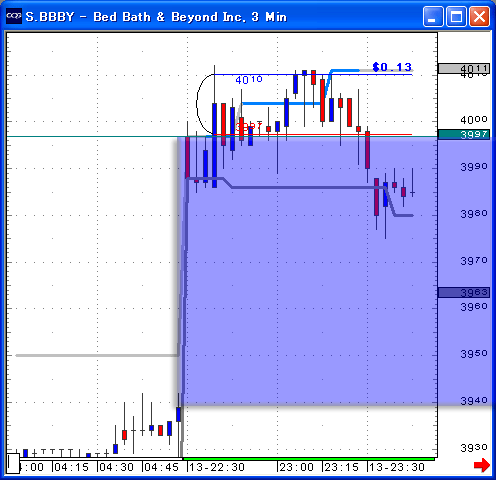Select the purple 3963 price marker on the price scale
The width and height of the screenshot is (496, 480).
[464, 293]
